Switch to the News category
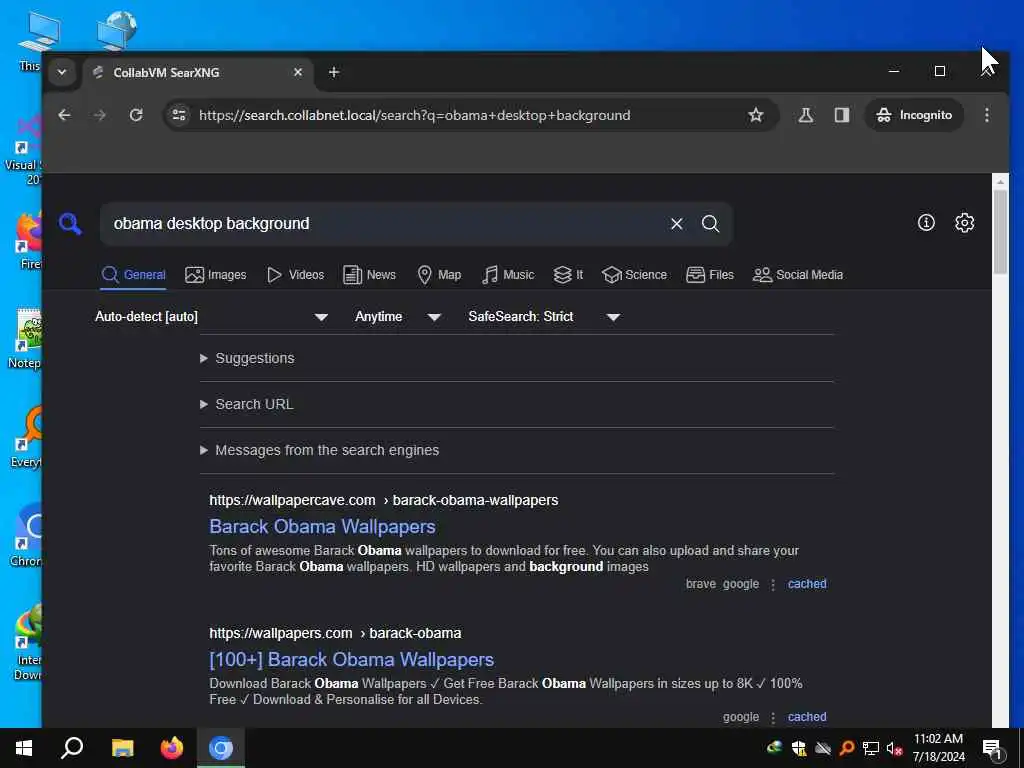The width and height of the screenshot is (1024, 768). pos(370,275)
